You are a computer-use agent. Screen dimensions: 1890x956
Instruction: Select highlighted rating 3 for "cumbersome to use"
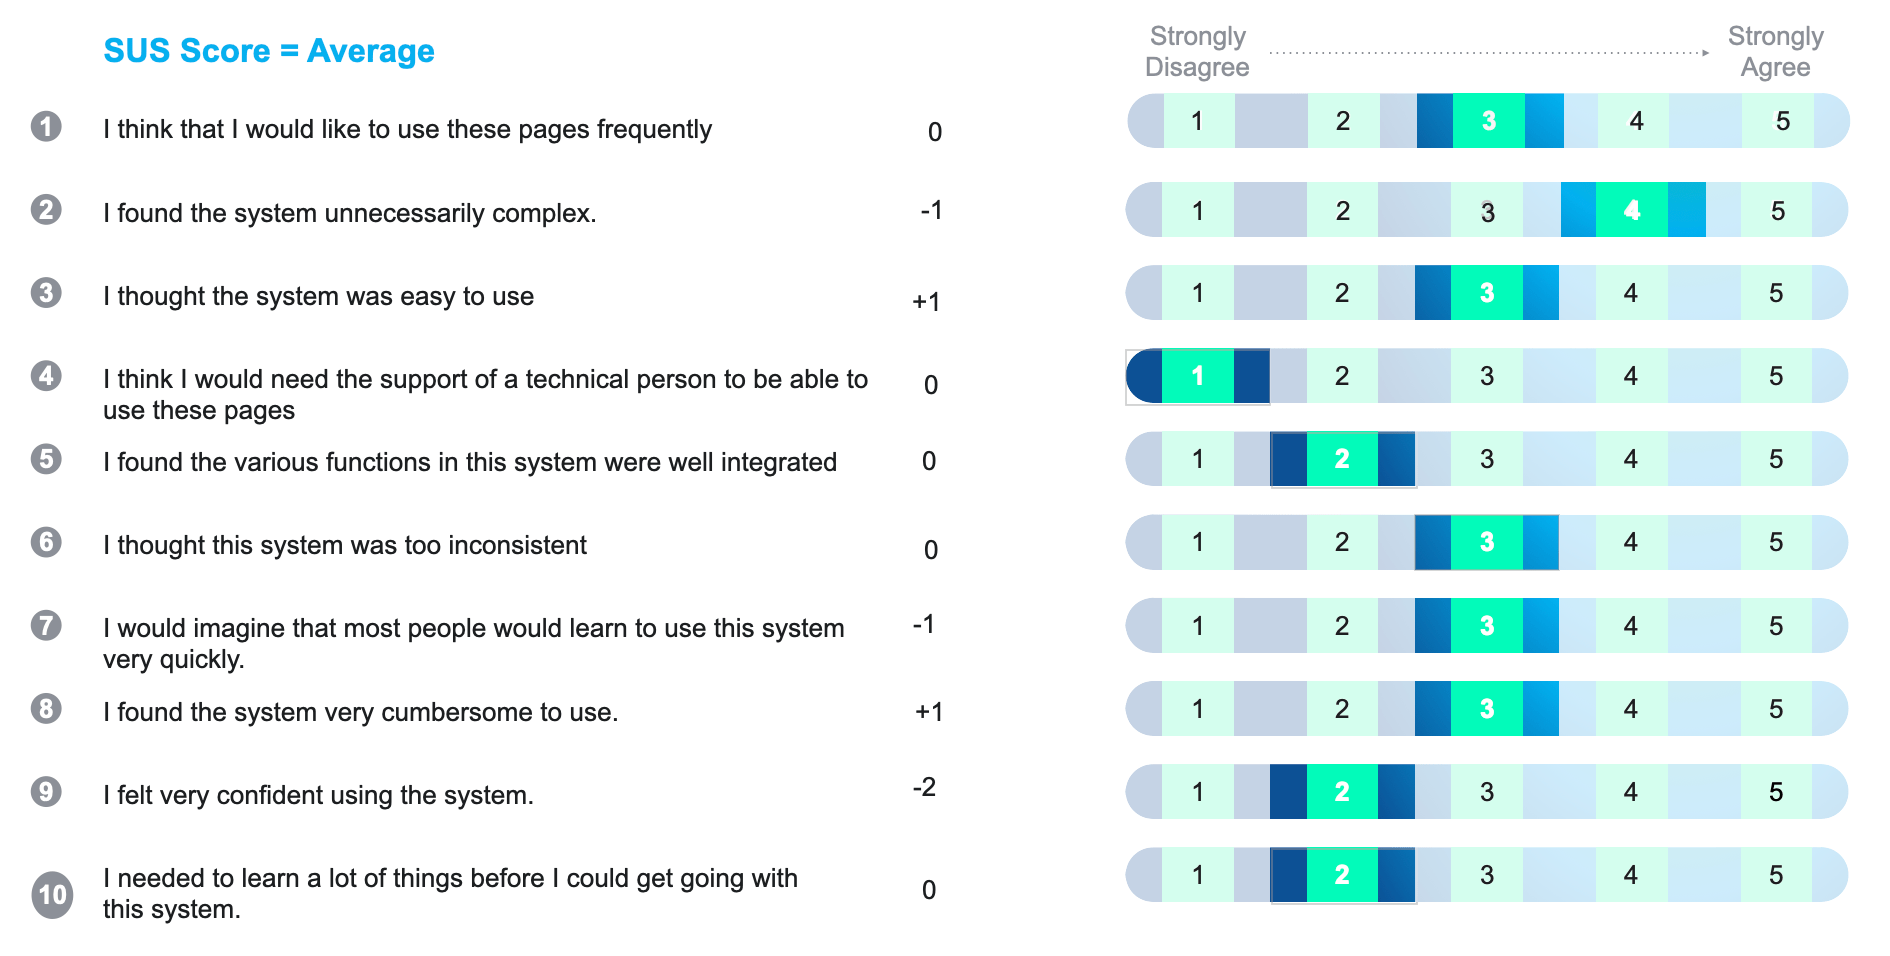[x=1486, y=709]
